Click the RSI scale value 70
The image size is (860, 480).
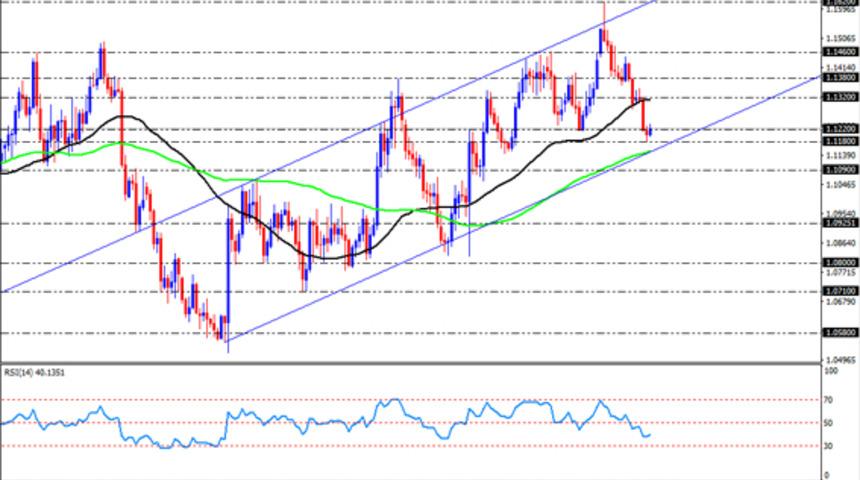coord(828,400)
